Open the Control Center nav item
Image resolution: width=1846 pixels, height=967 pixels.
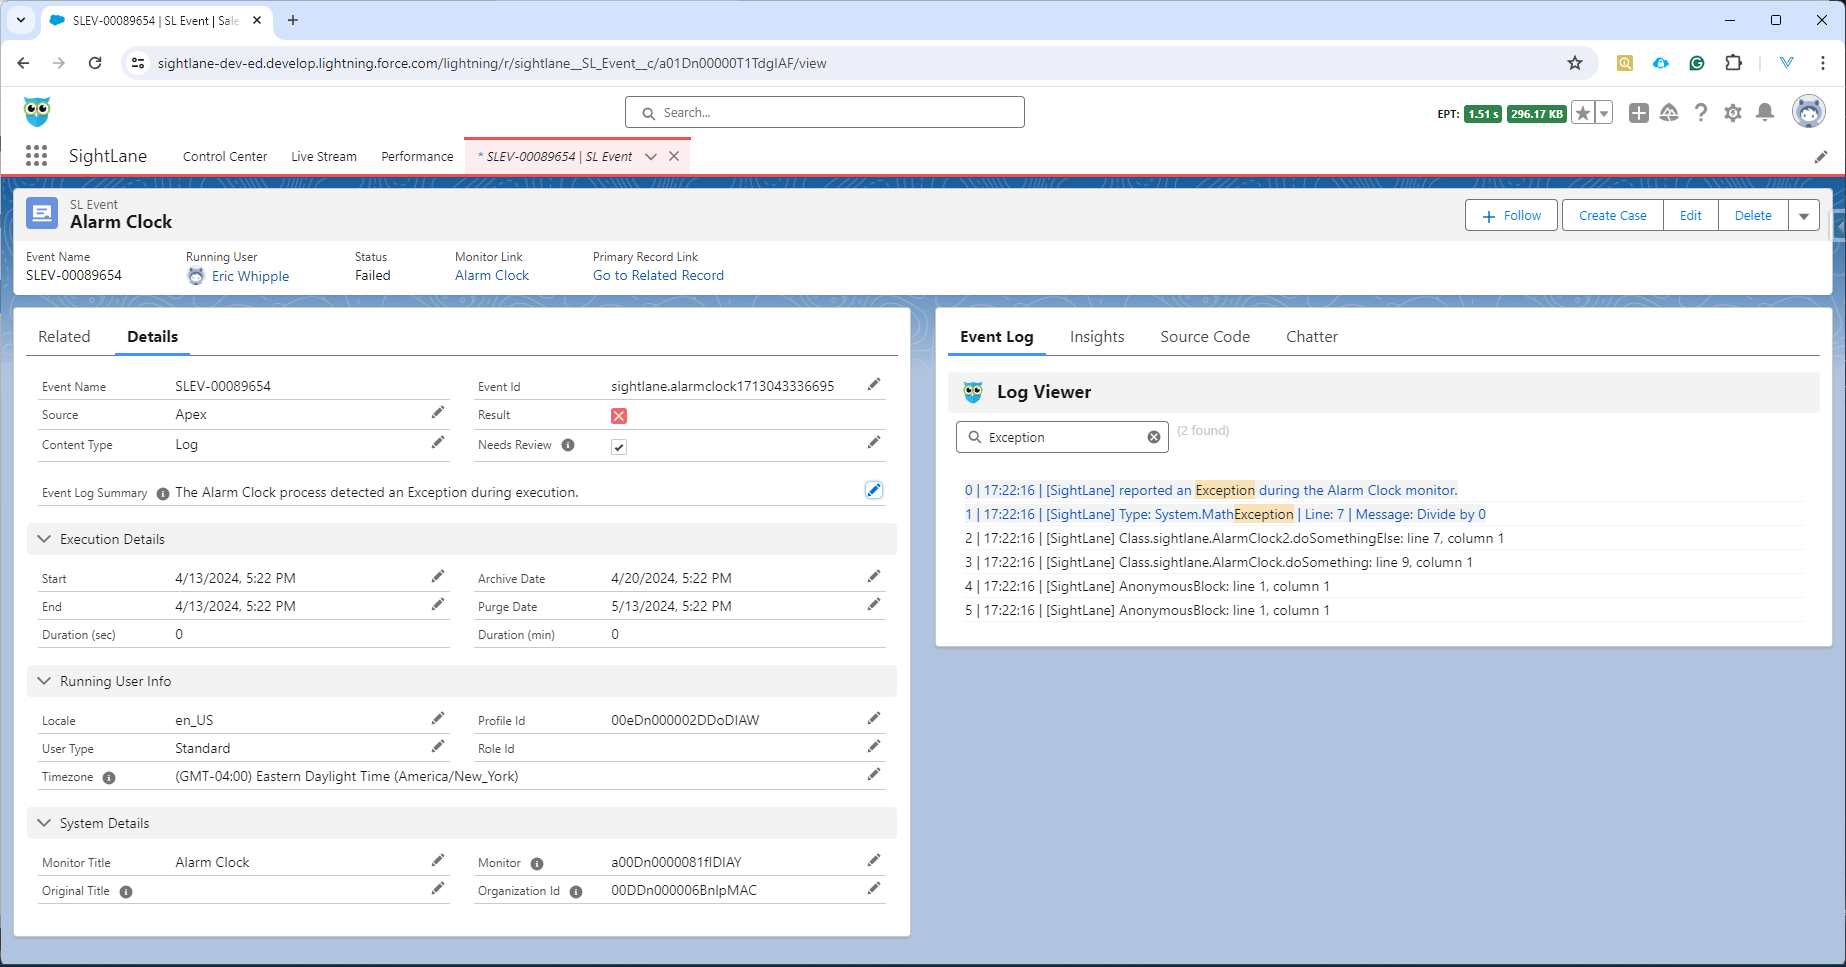tap(225, 156)
